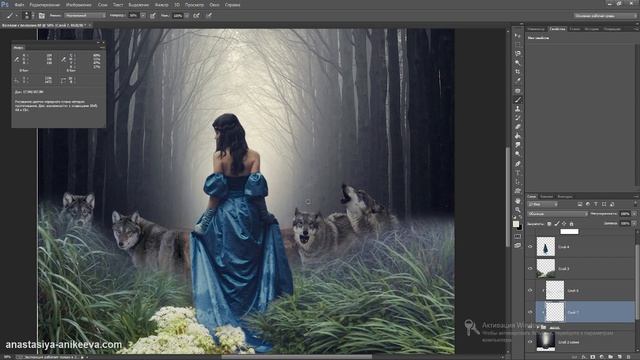Select the Rectangular Marquee tool
This screenshot has width=640, height=360.
(518, 44)
